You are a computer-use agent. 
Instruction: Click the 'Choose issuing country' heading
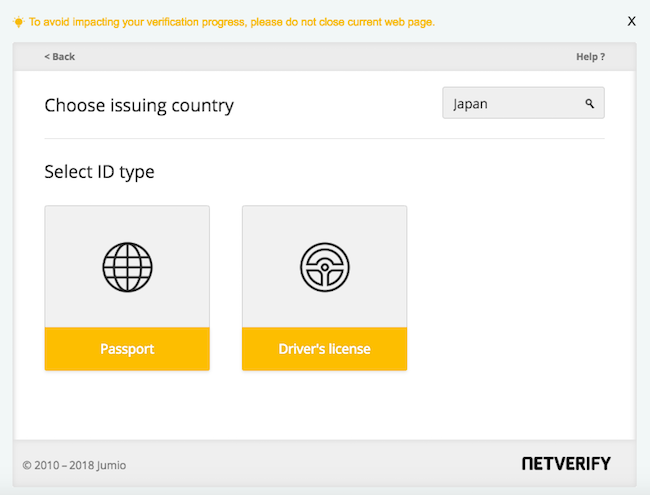[139, 105]
